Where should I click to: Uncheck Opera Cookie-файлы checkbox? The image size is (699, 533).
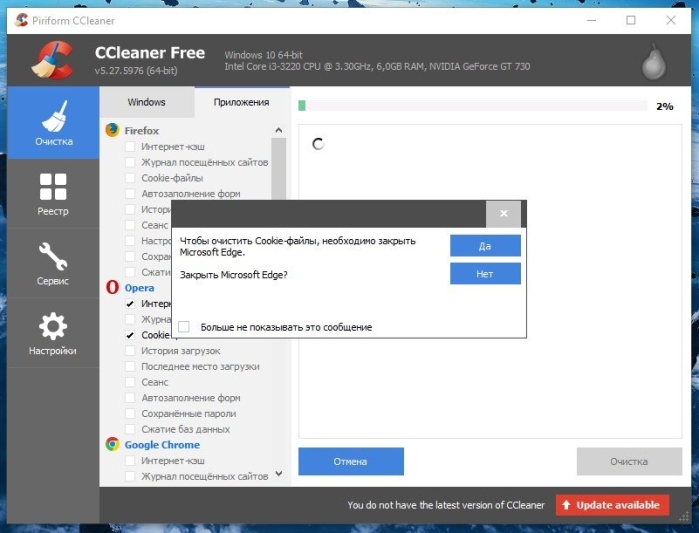click(x=130, y=335)
